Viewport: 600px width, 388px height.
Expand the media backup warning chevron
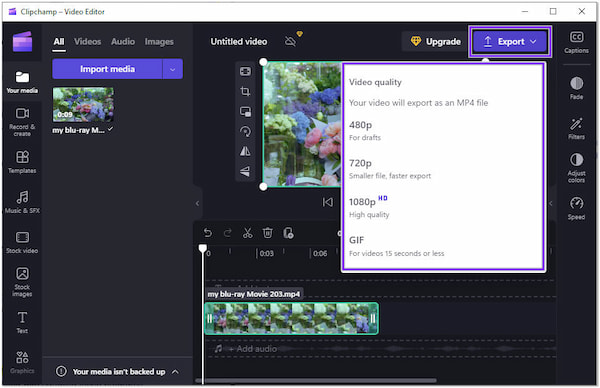[175, 372]
